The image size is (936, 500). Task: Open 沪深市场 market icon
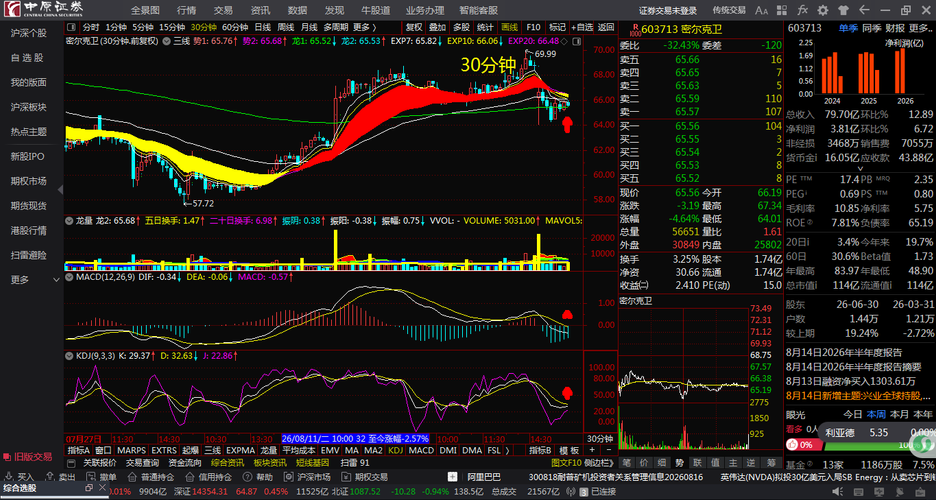[288, 477]
